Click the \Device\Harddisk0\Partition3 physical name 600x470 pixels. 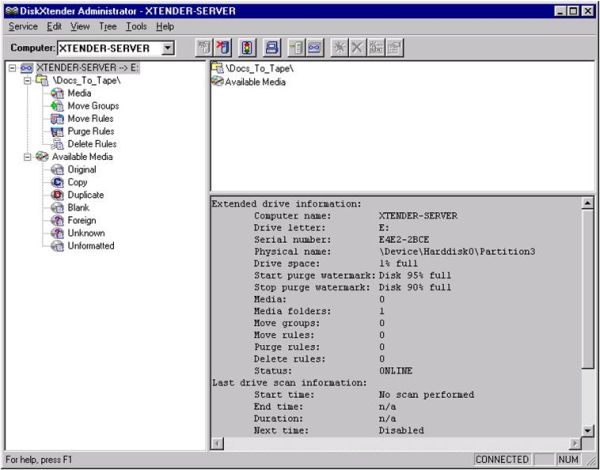tap(457, 251)
